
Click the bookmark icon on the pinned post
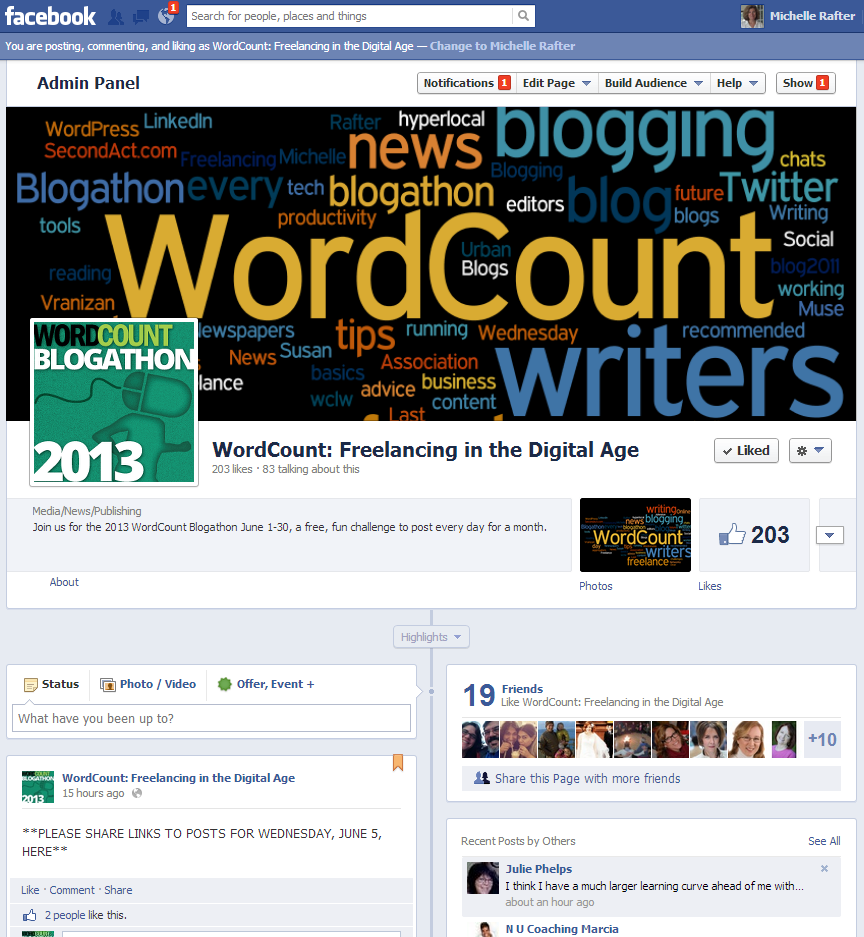coord(398,763)
